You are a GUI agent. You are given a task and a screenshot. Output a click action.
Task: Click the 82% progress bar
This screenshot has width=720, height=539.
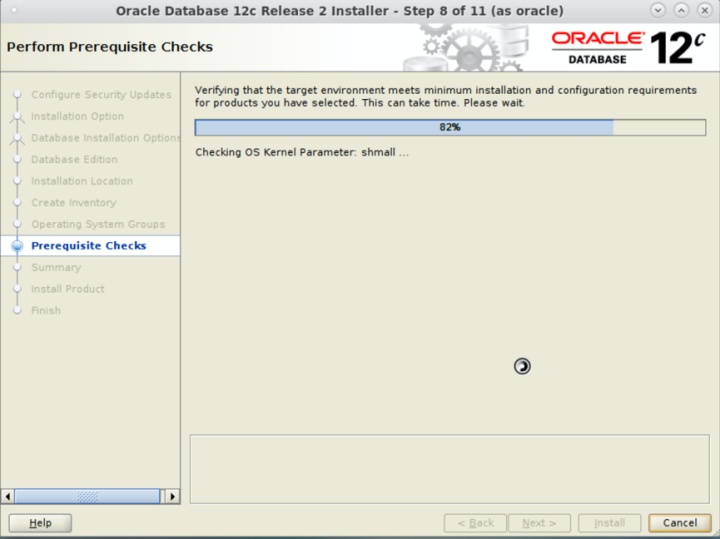click(x=450, y=127)
